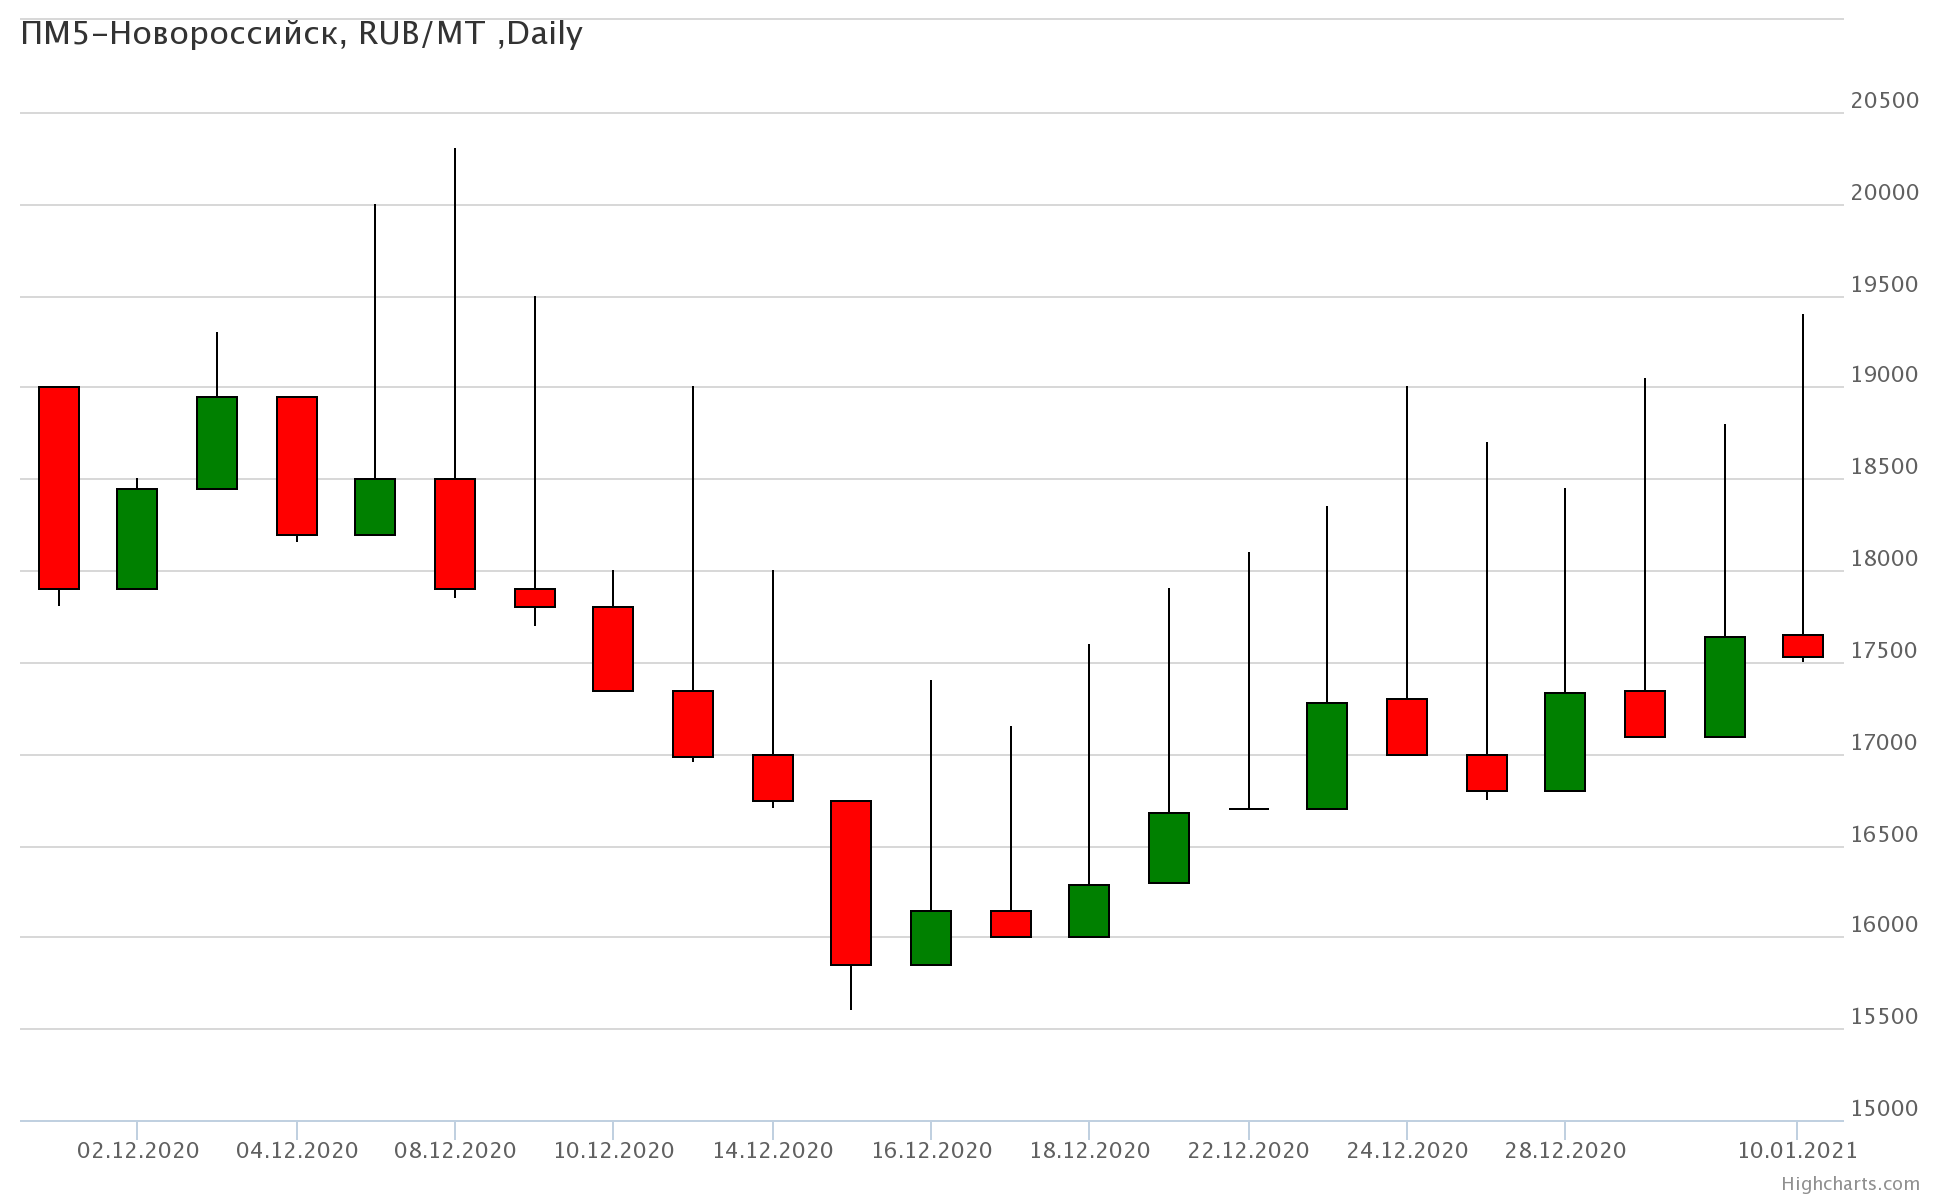This screenshot has width=1940, height=1200.
Task: Click the 10.01.2021 x-axis date label
Action: [x=1796, y=1151]
